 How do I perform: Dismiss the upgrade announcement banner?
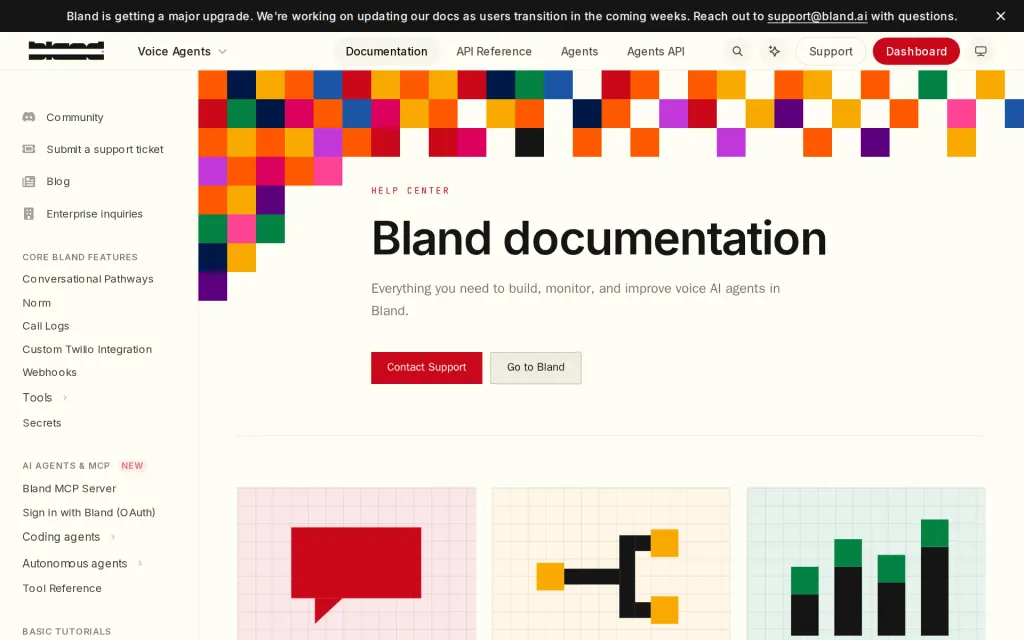[x=1000, y=16]
